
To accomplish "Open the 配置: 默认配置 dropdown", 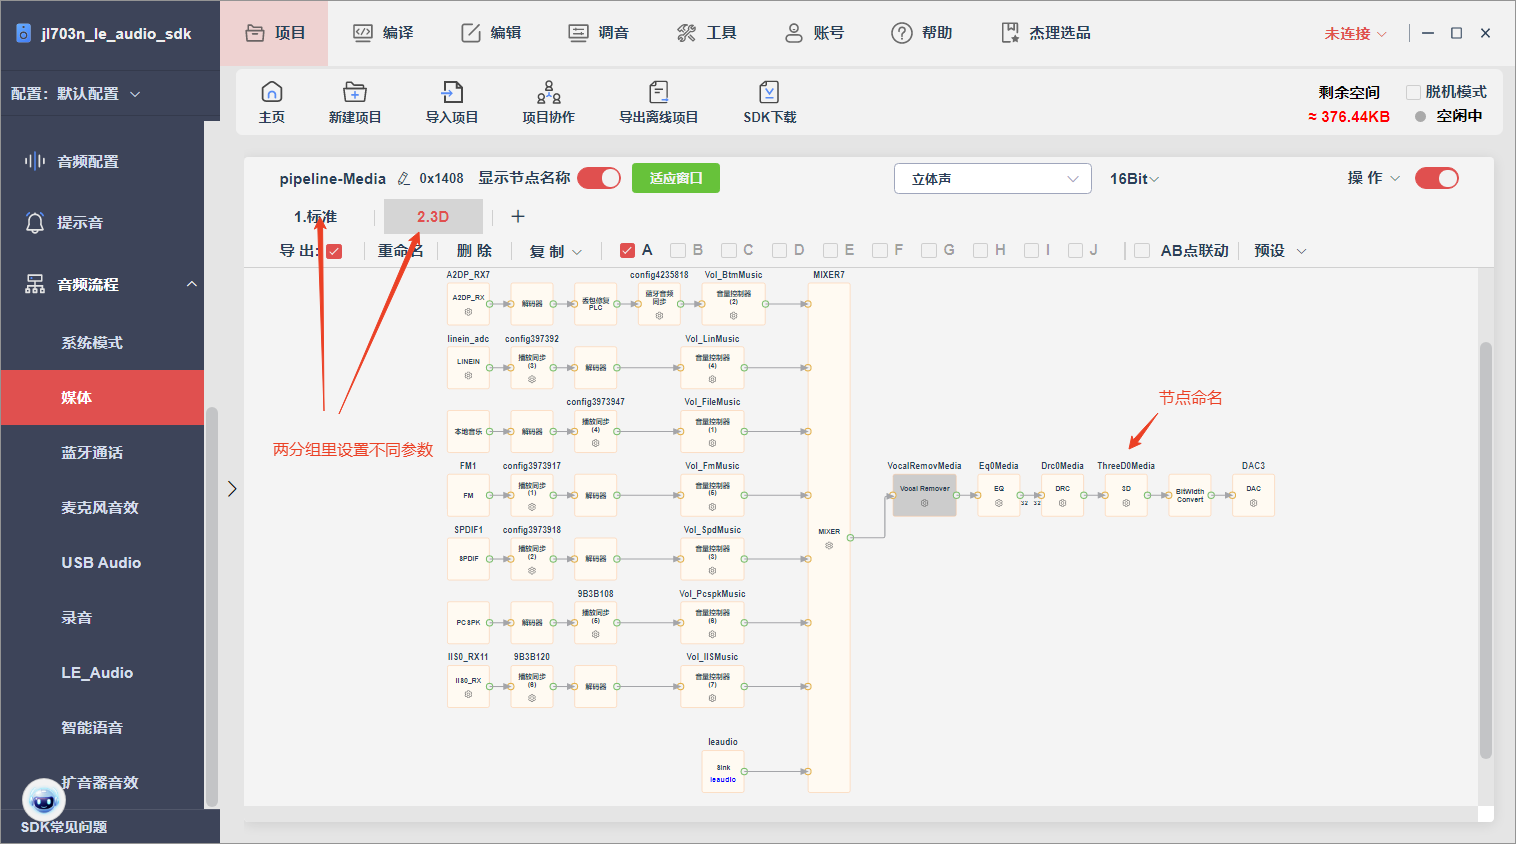I will [76, 94].
